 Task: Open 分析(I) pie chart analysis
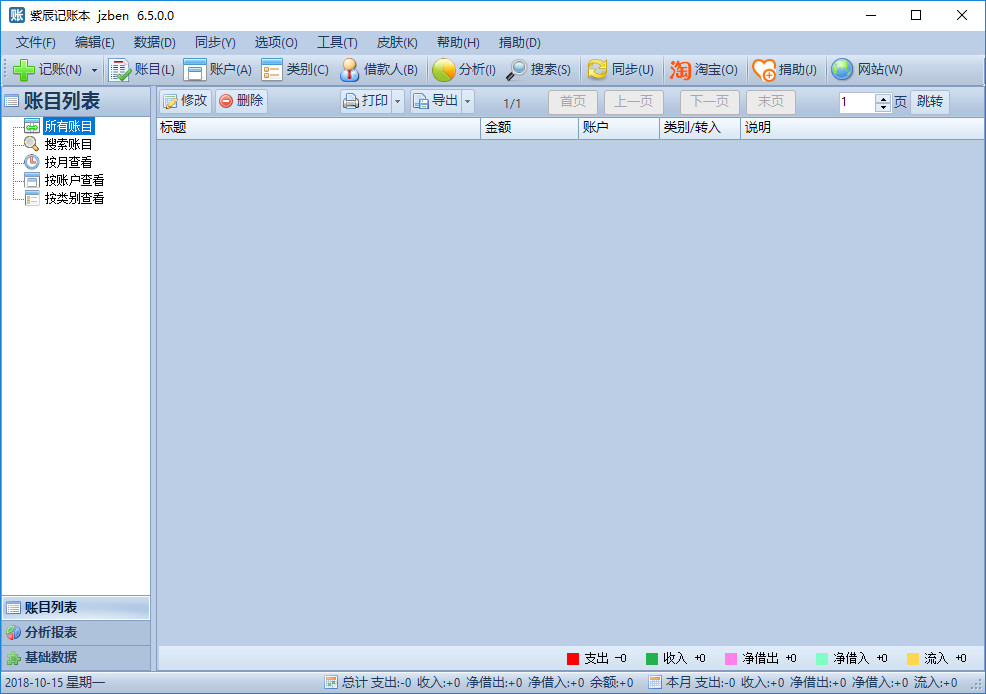point(464,70)
